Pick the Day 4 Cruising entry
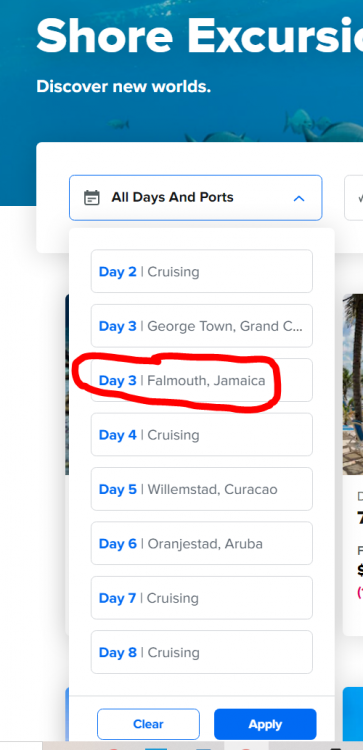The width and height of the screenshot is (363, 750). tap(202, 434)
